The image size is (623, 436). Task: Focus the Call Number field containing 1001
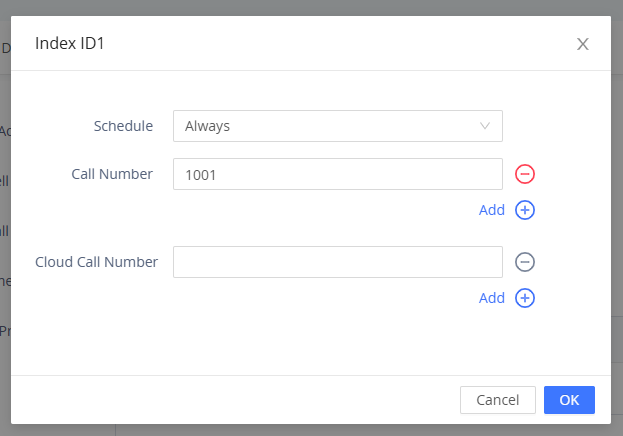338,174
